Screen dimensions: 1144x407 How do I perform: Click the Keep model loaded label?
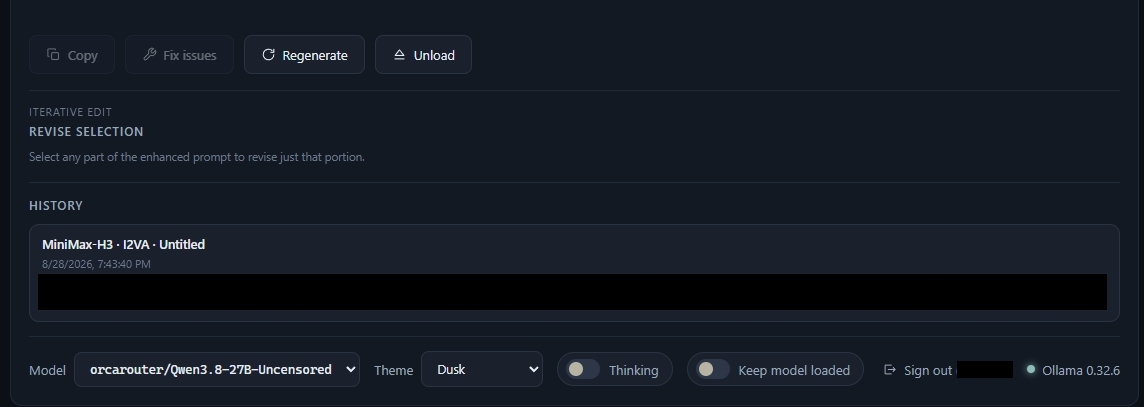pos(794,371)
